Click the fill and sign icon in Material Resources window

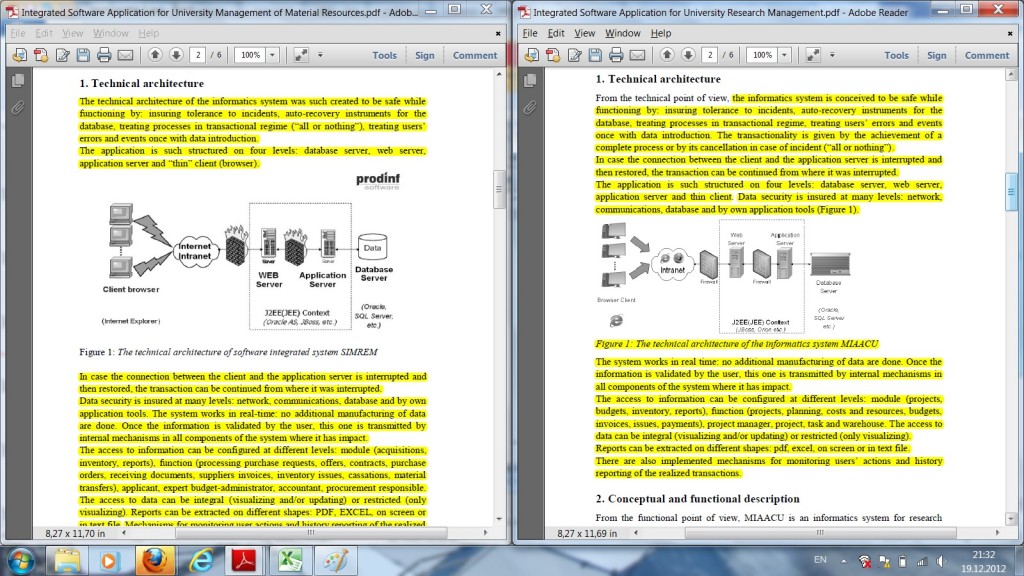63,56
